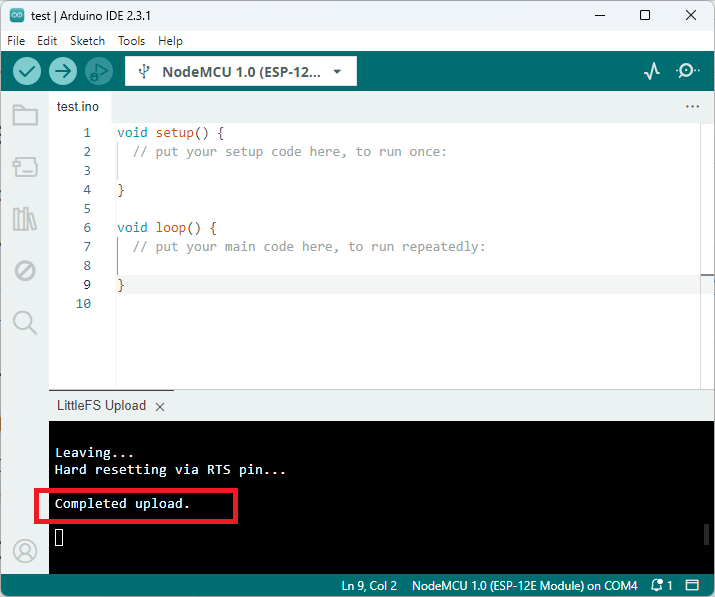Open the Tools menu
The width and height of the screenshot is (715, 597).
click(x=131, y=41)
